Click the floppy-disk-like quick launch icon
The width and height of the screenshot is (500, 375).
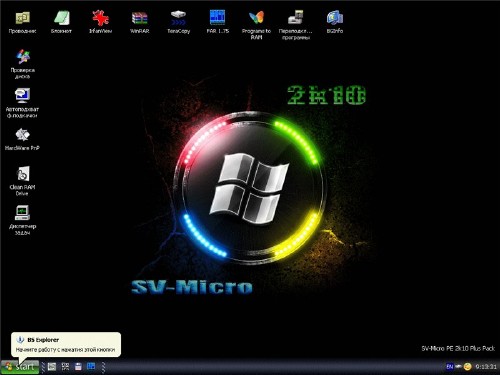pyautogui.click(x=78, y=367)
